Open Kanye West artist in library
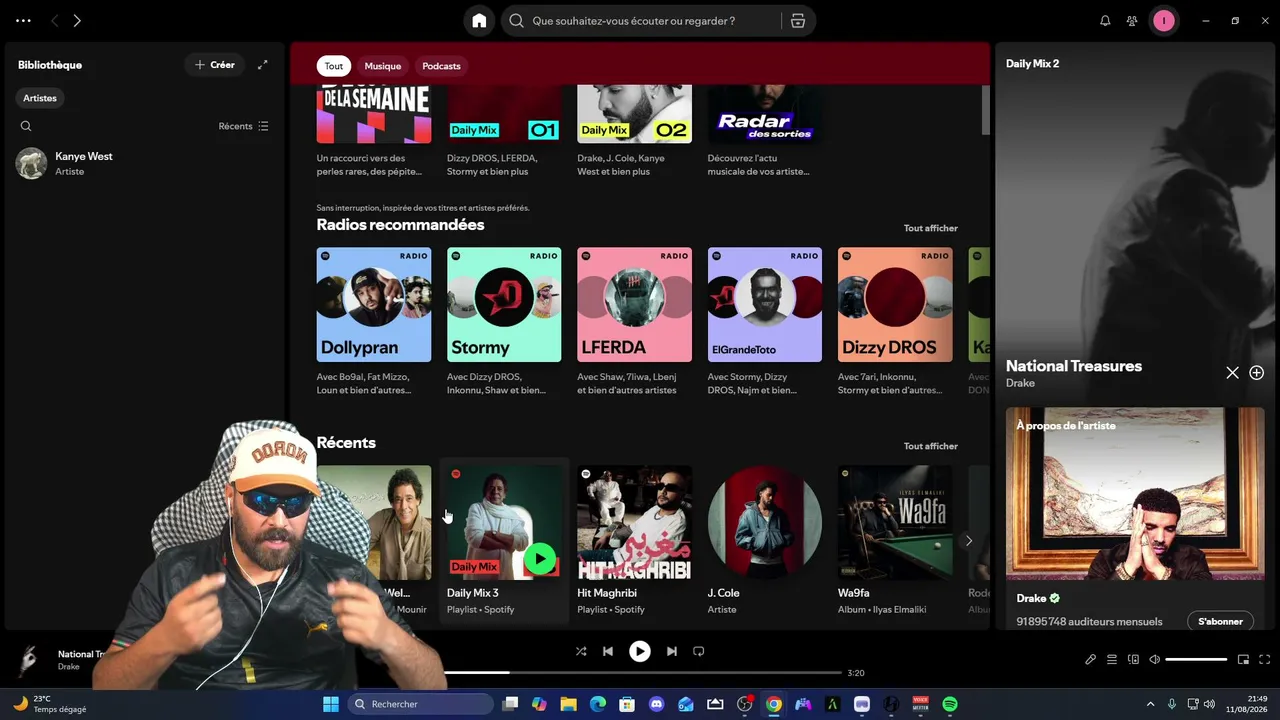Screen dimensions: 1280x720 click(144, 163)
